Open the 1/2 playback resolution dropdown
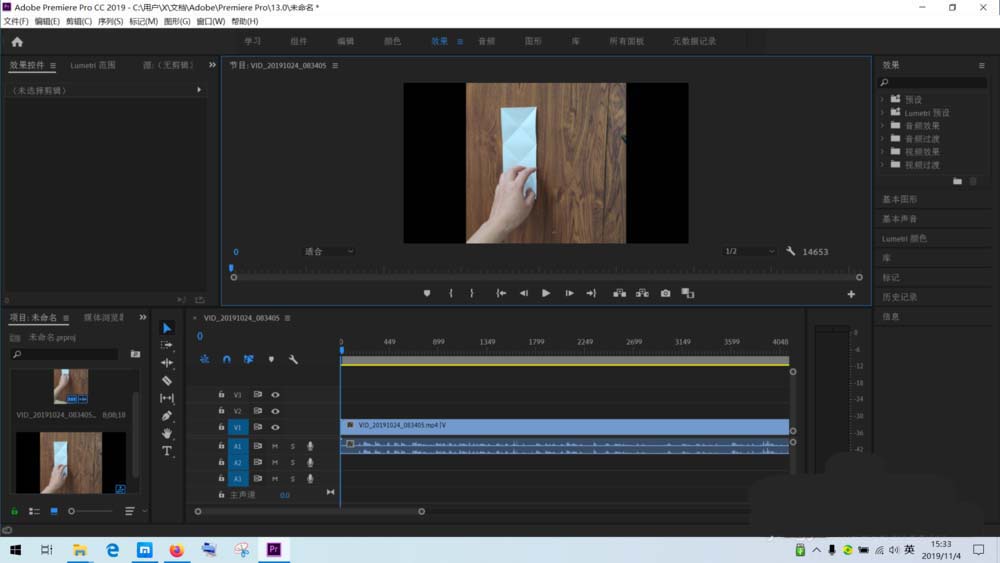The image size is (1000, 563). pyautogui.click(x=749, y=252)
